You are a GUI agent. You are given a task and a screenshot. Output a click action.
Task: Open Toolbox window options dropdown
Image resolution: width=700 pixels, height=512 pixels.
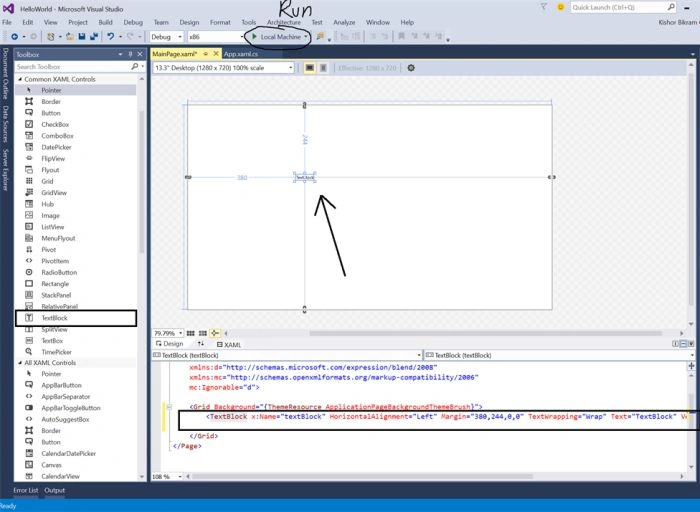pos(121,54)
